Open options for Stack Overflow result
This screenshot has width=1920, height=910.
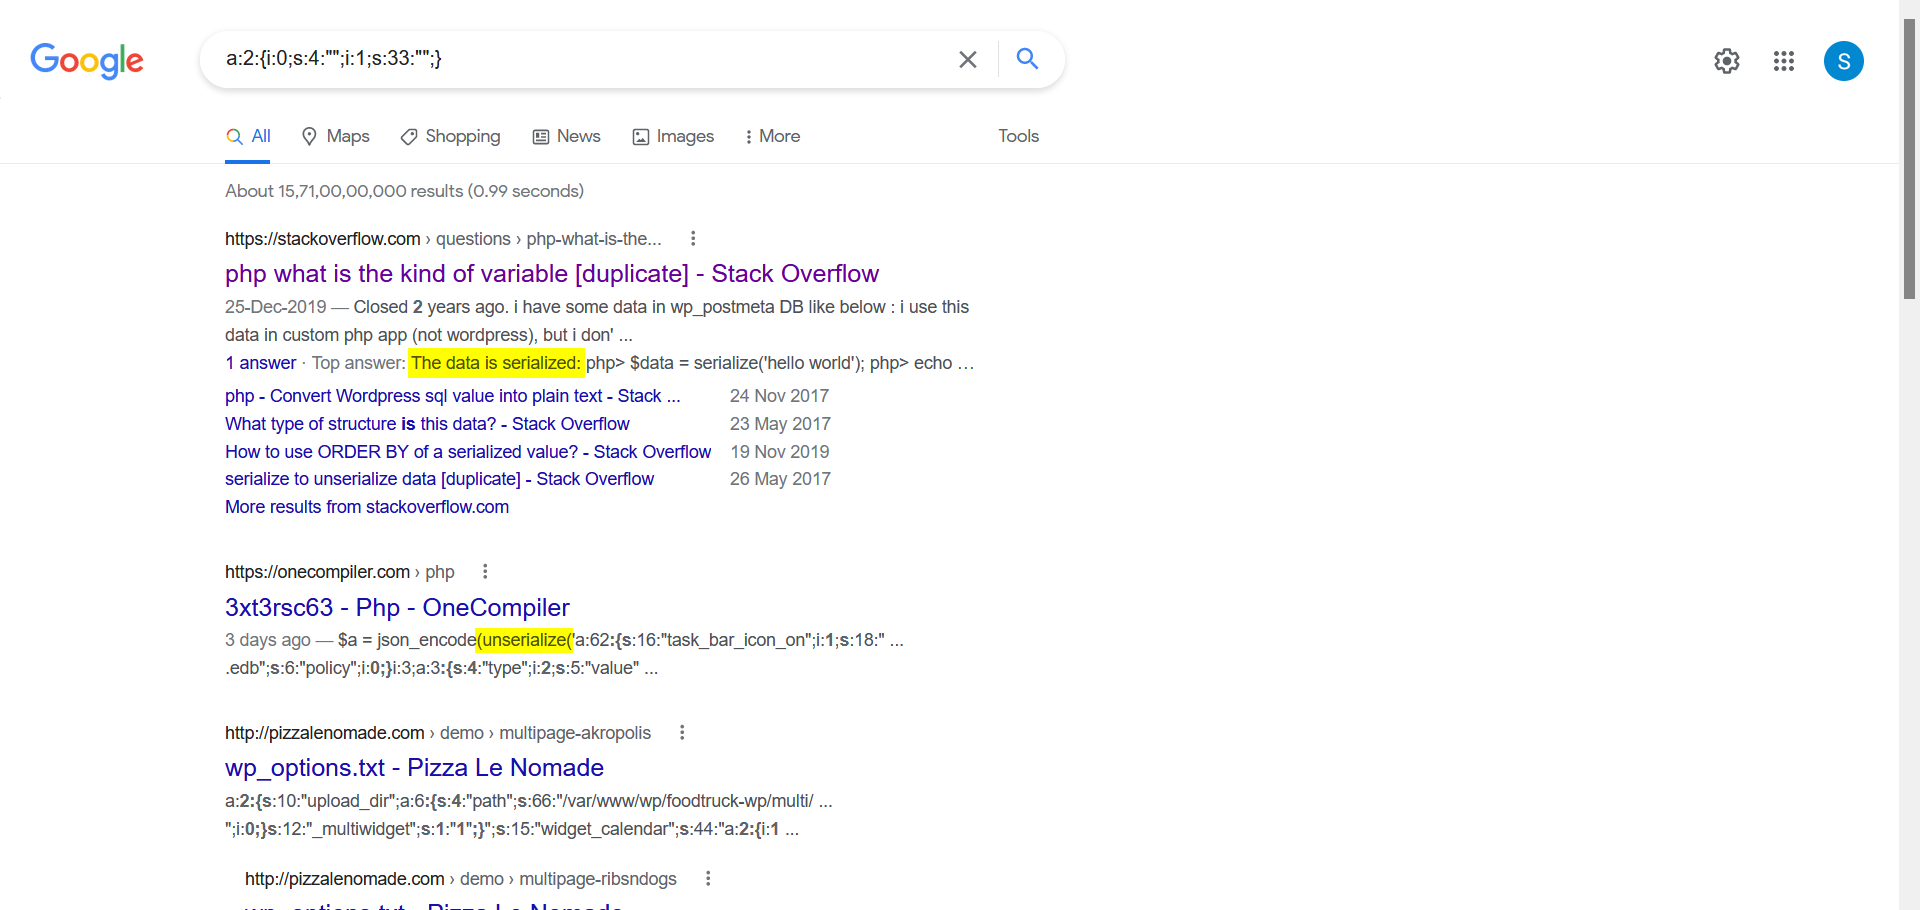[x=693, y=239]
